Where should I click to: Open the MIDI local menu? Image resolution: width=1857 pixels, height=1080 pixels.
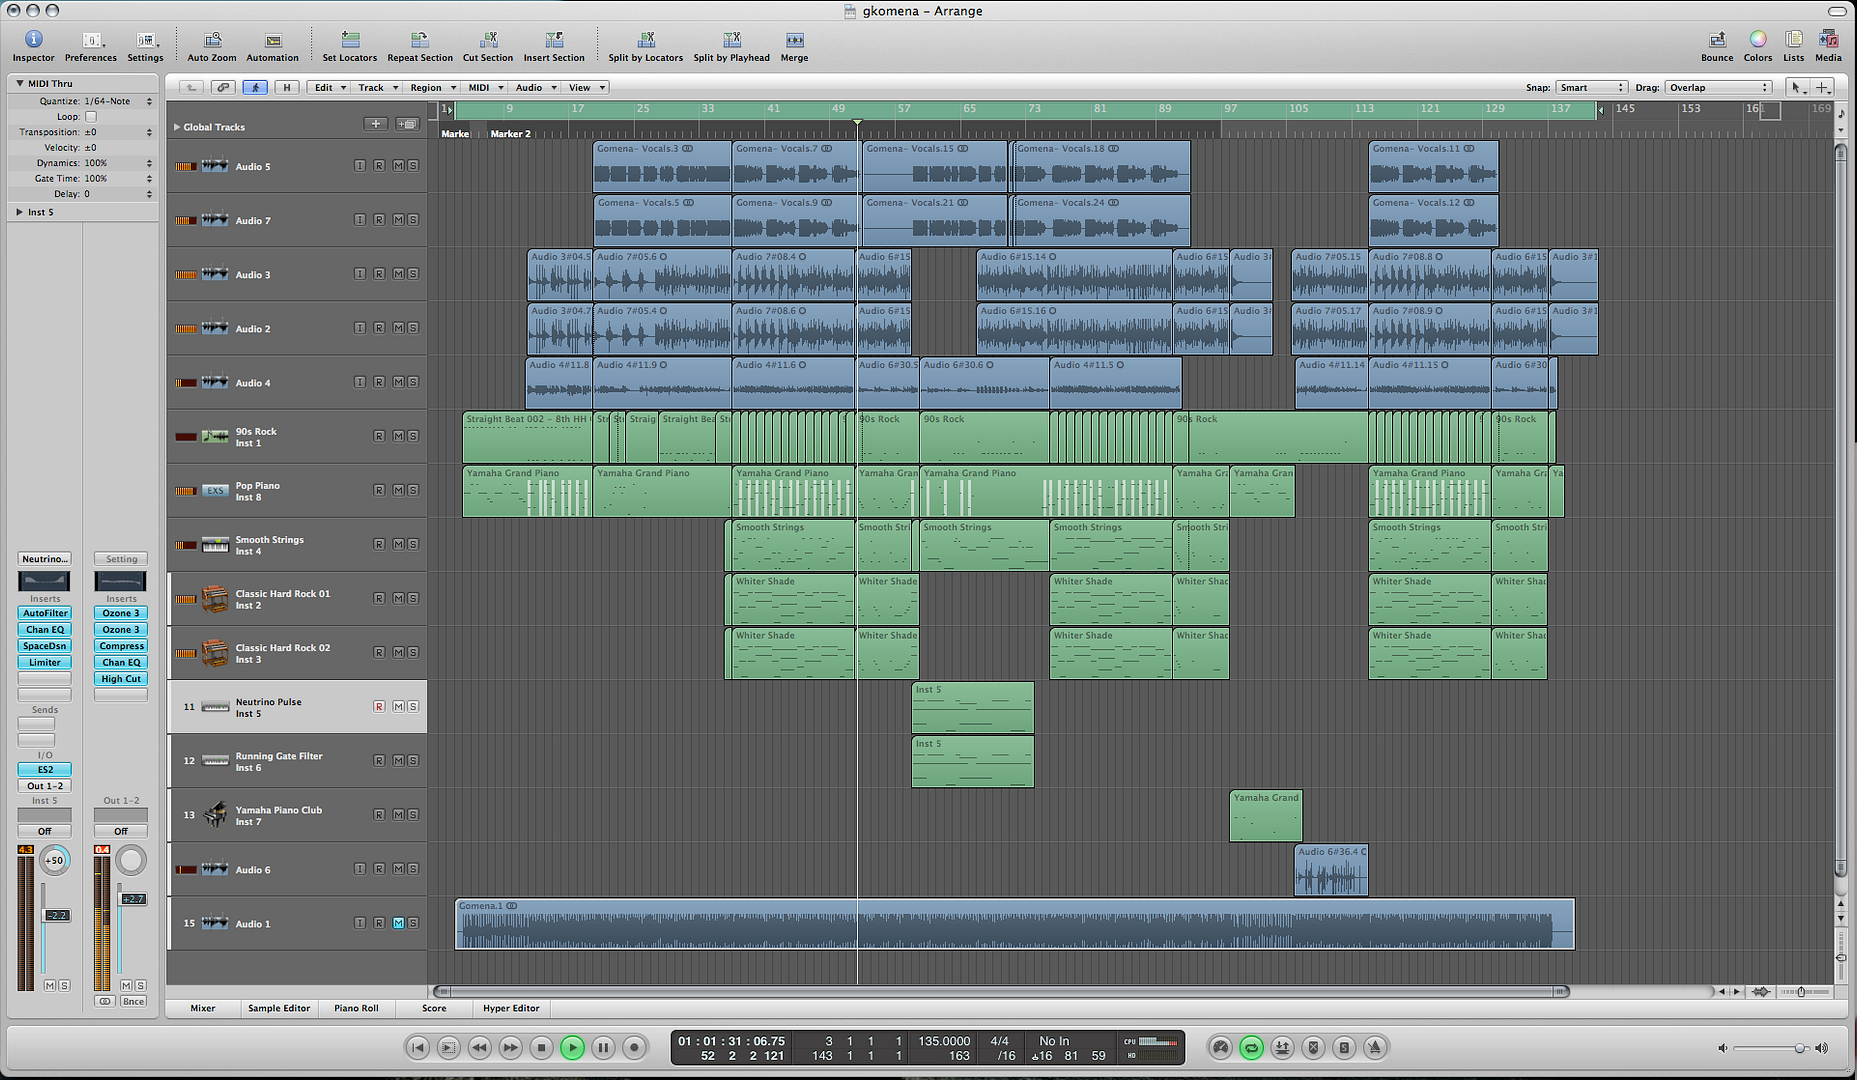pyautogui.click(x=485, y=88)
